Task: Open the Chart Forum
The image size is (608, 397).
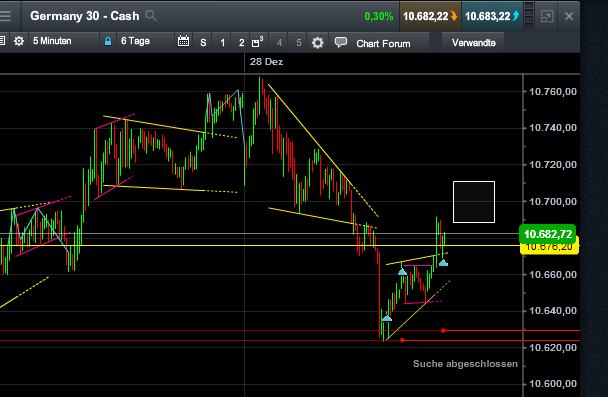Action: pyautogui.click(x=383, y=43)
